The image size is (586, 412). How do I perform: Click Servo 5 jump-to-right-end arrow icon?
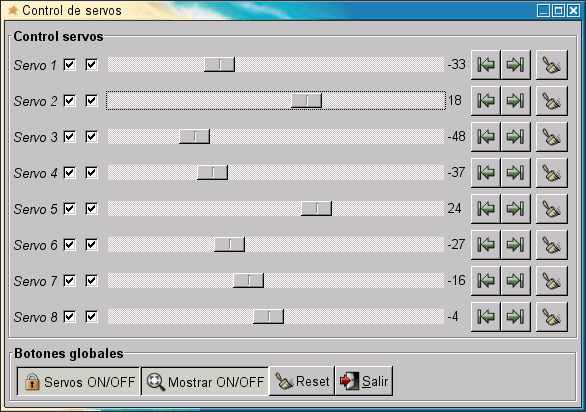pos(515,209)
